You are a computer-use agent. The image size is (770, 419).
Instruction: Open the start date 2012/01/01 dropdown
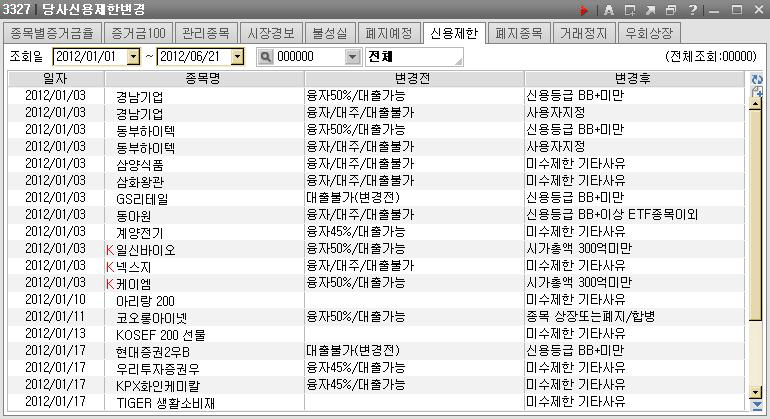click(133, 57)
